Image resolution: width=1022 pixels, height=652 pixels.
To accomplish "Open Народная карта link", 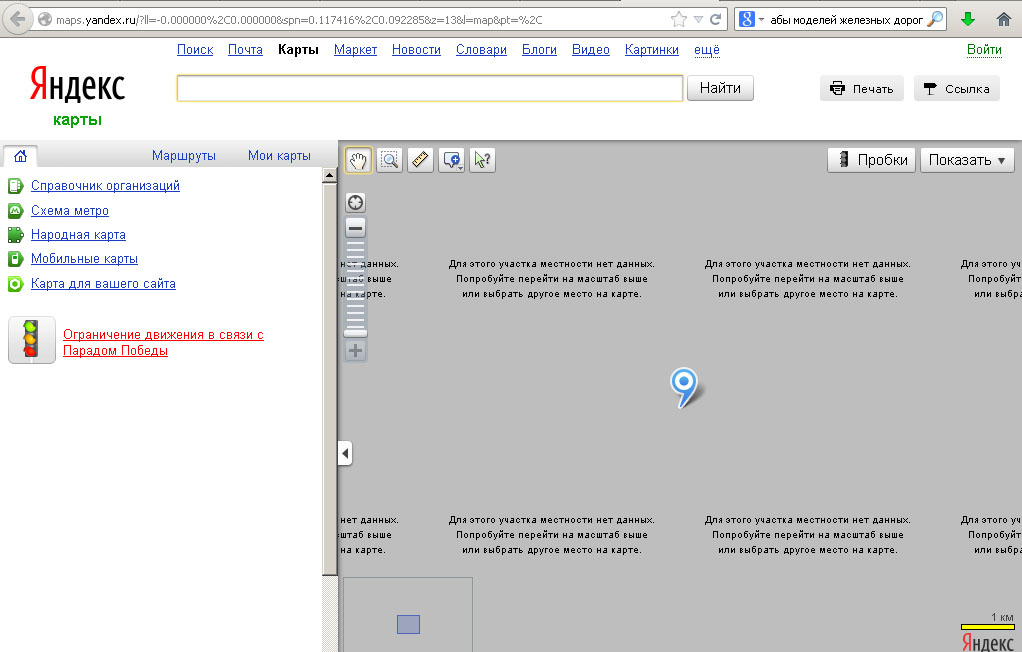I will (x=78, y=235).
